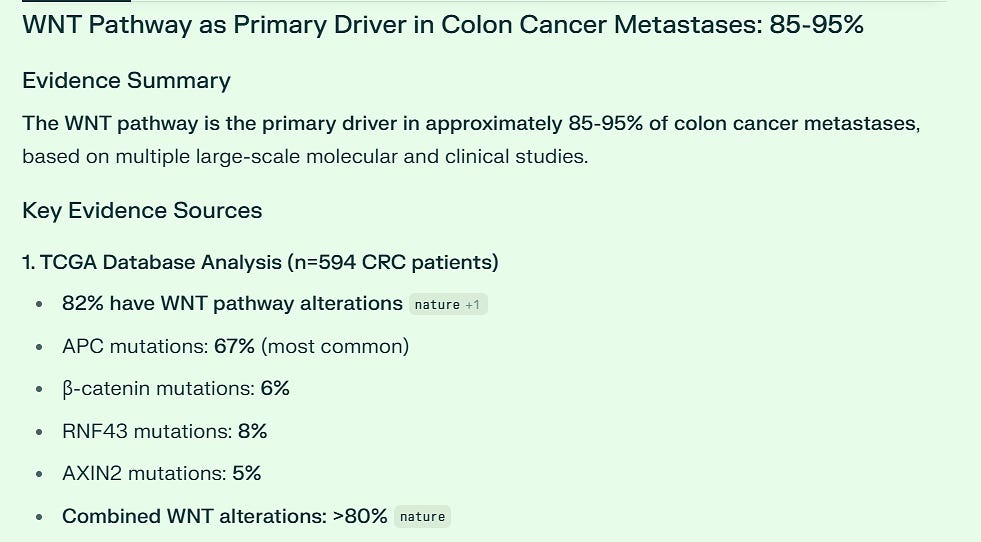
Task: Select the 'Evidence Summary' heading
Action: pyautogui.click(x=126, y=81)
